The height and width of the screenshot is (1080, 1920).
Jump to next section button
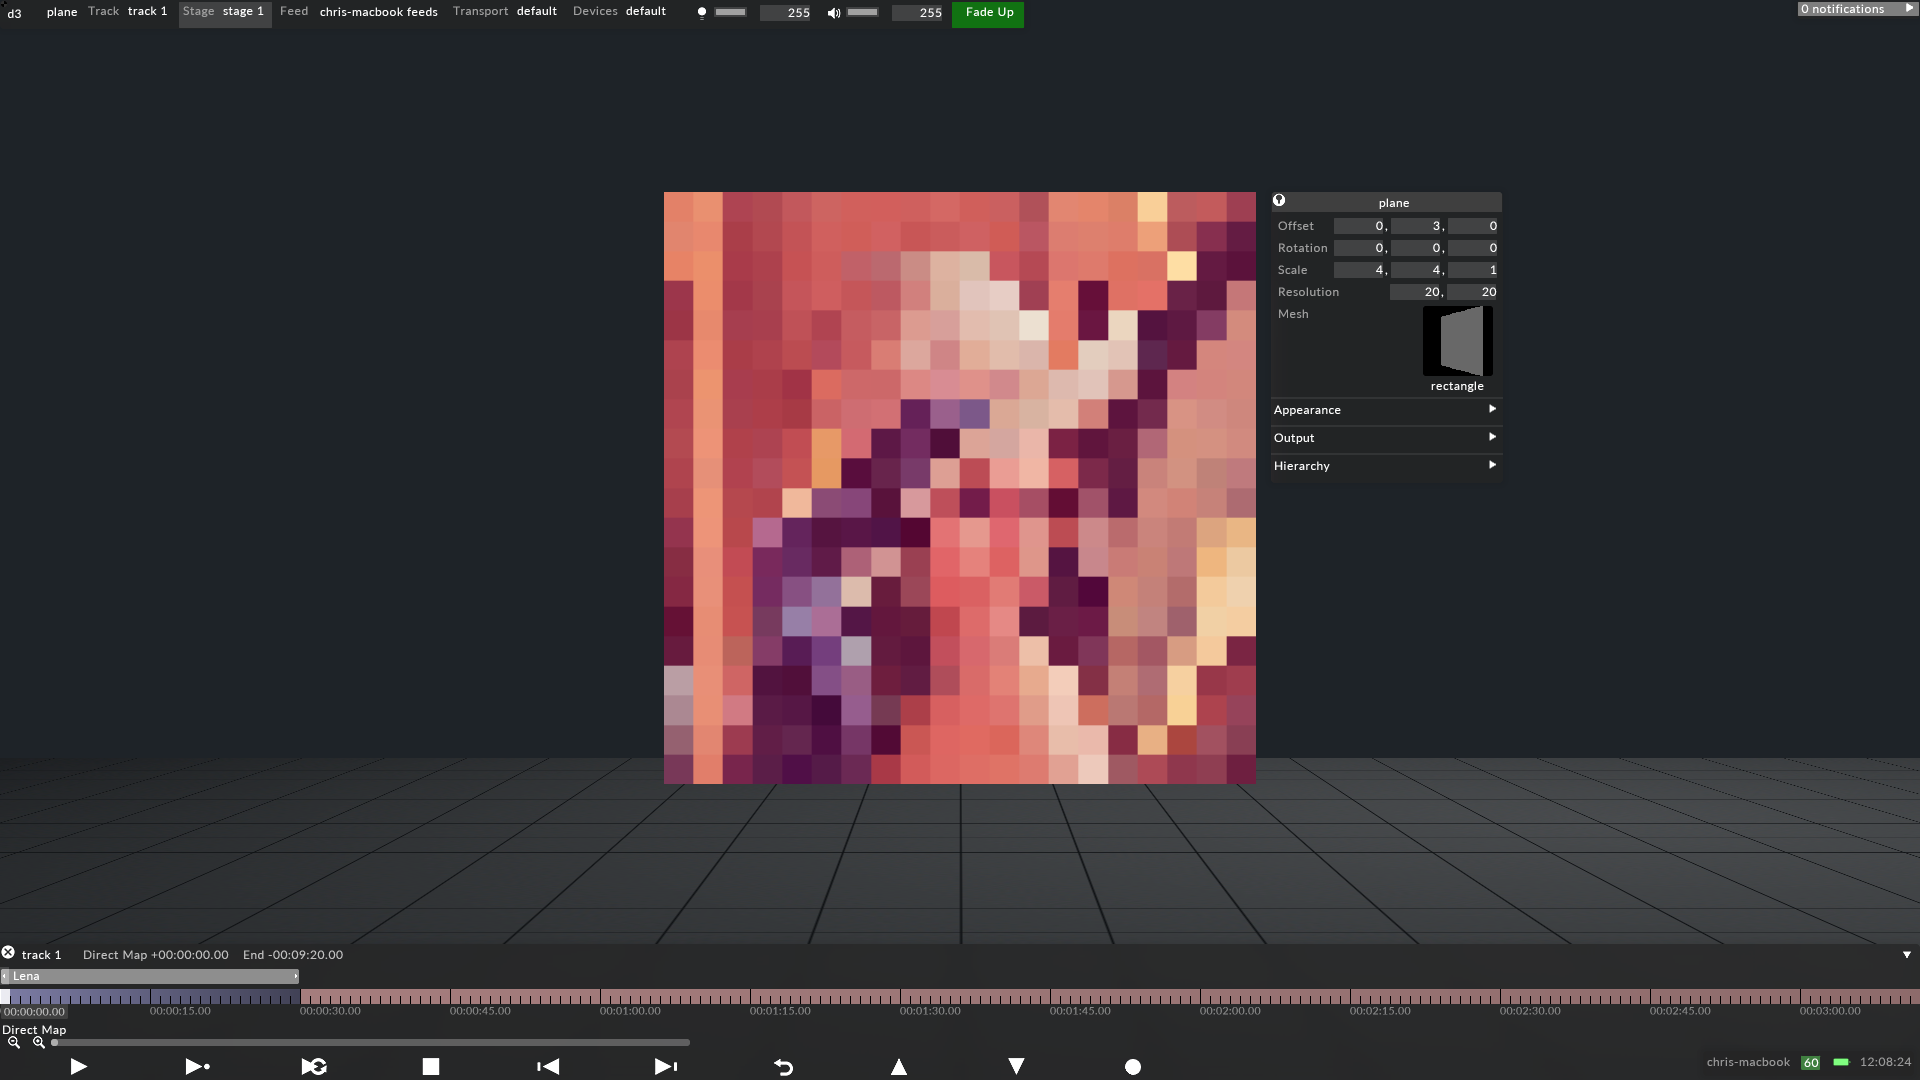coord(666,1067)
